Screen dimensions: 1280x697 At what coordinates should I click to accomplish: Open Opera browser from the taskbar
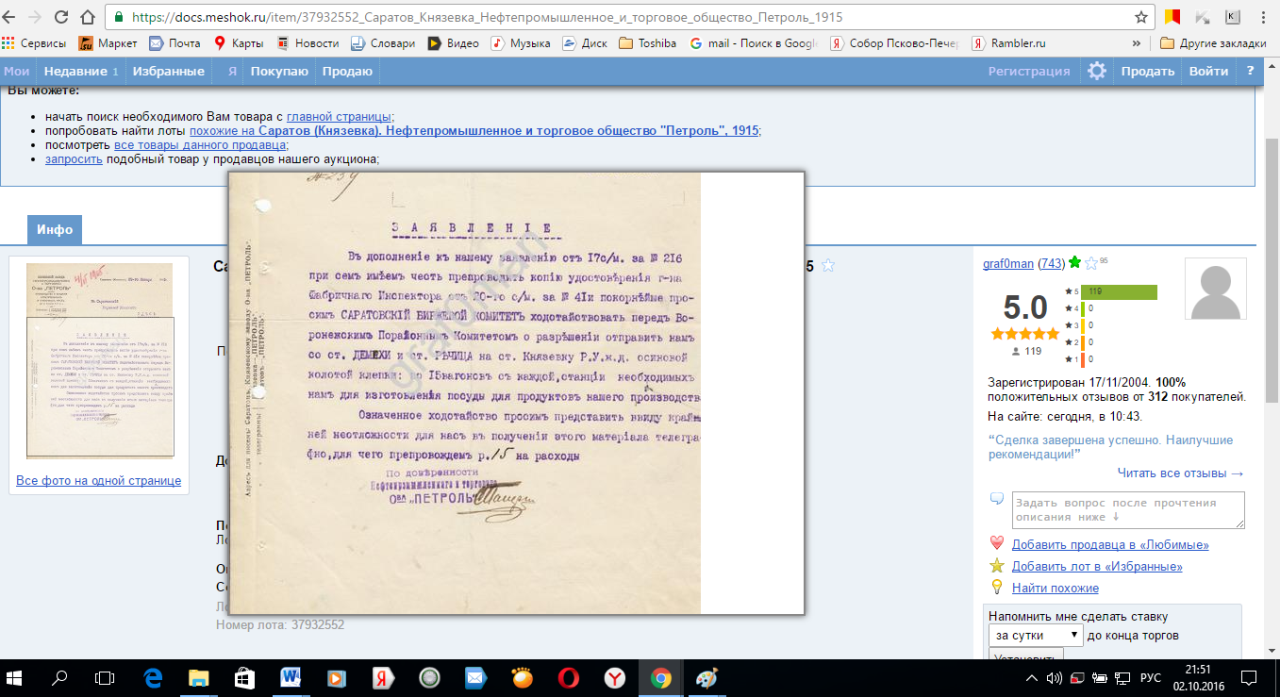point(567,678)
